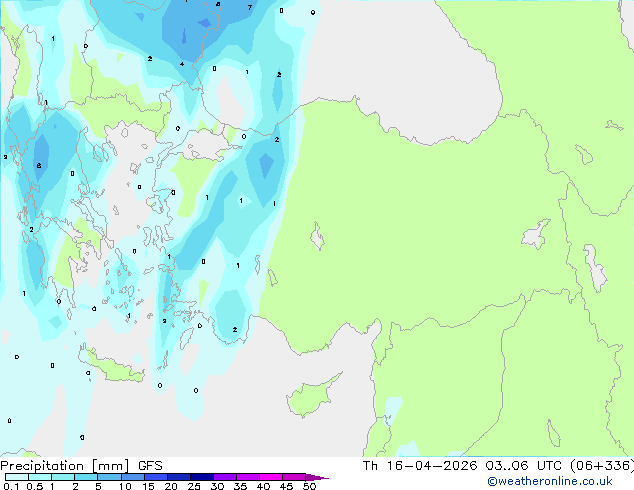This screenshot has height=490, width=634.
Task: Pick the legend swatch between 0.5 and 1
Action: pos(40,477)
